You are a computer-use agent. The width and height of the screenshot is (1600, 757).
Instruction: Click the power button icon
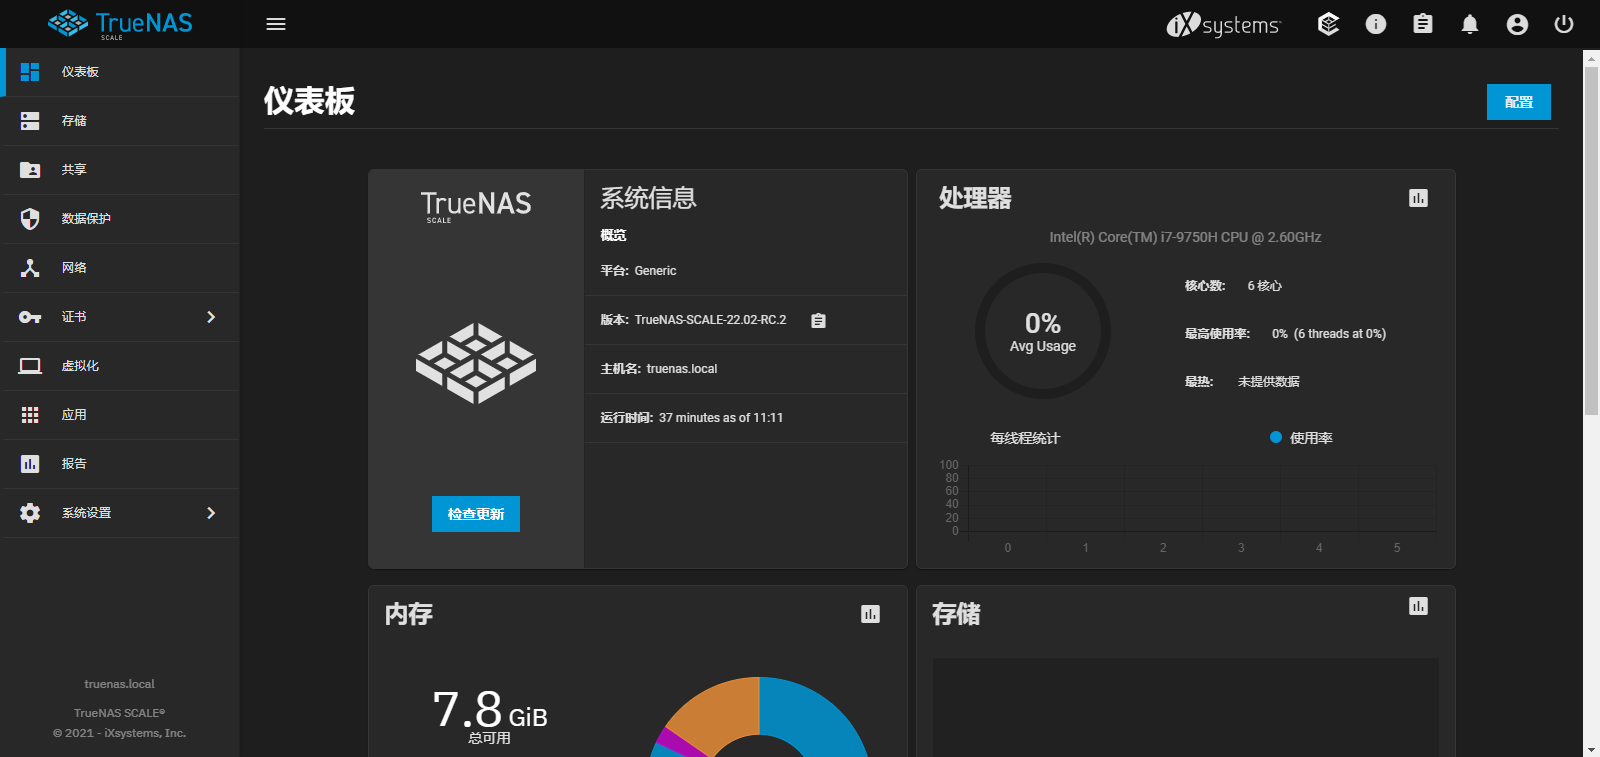pos(1564,24)
